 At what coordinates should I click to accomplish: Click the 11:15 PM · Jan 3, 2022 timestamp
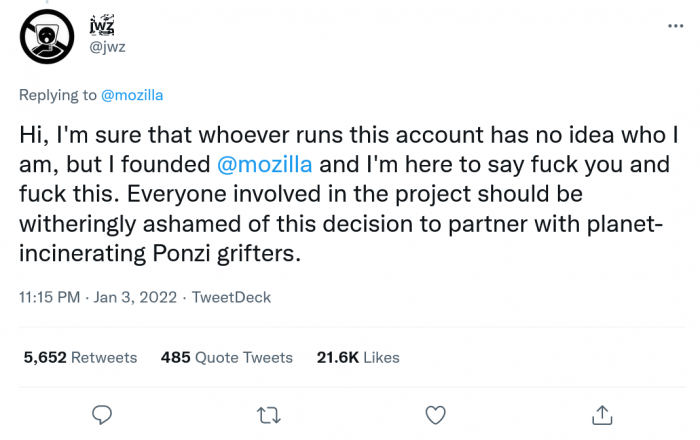tap(100, 297)
